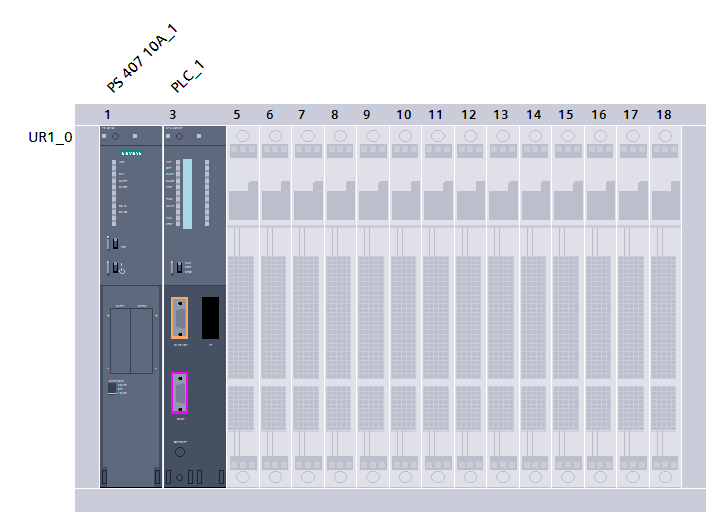
Task: Select empty rack slot 14
Action: coord(535,307)
